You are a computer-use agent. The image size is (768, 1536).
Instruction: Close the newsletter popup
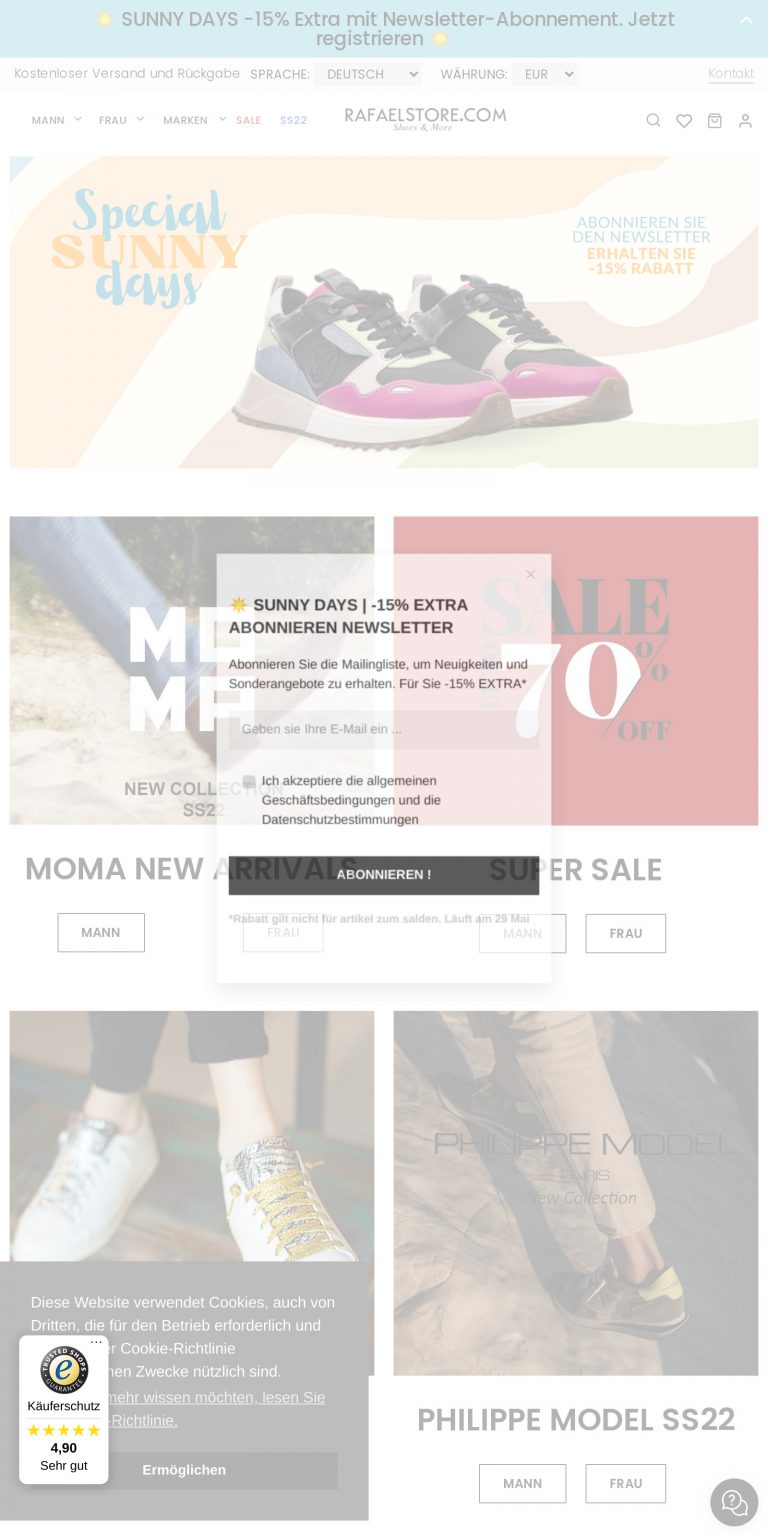[531, 574]
